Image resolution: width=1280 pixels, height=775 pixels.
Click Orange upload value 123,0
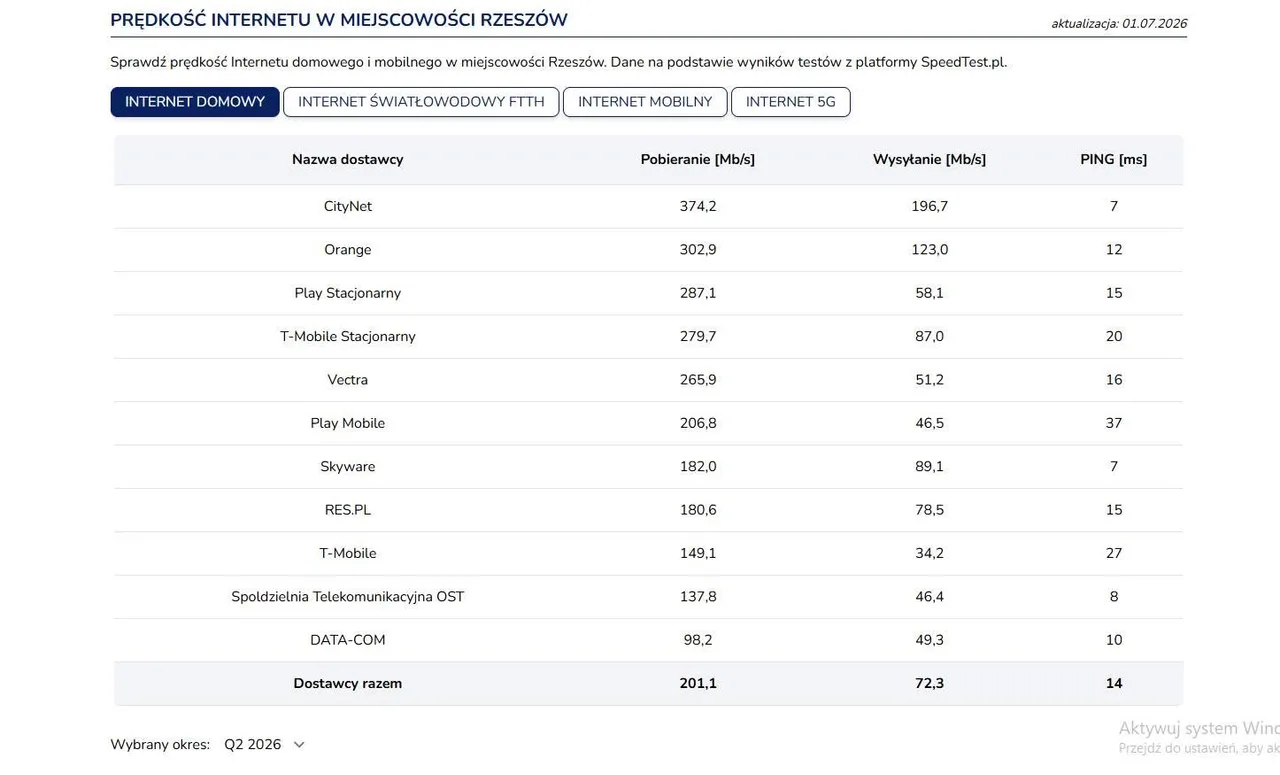930,250
